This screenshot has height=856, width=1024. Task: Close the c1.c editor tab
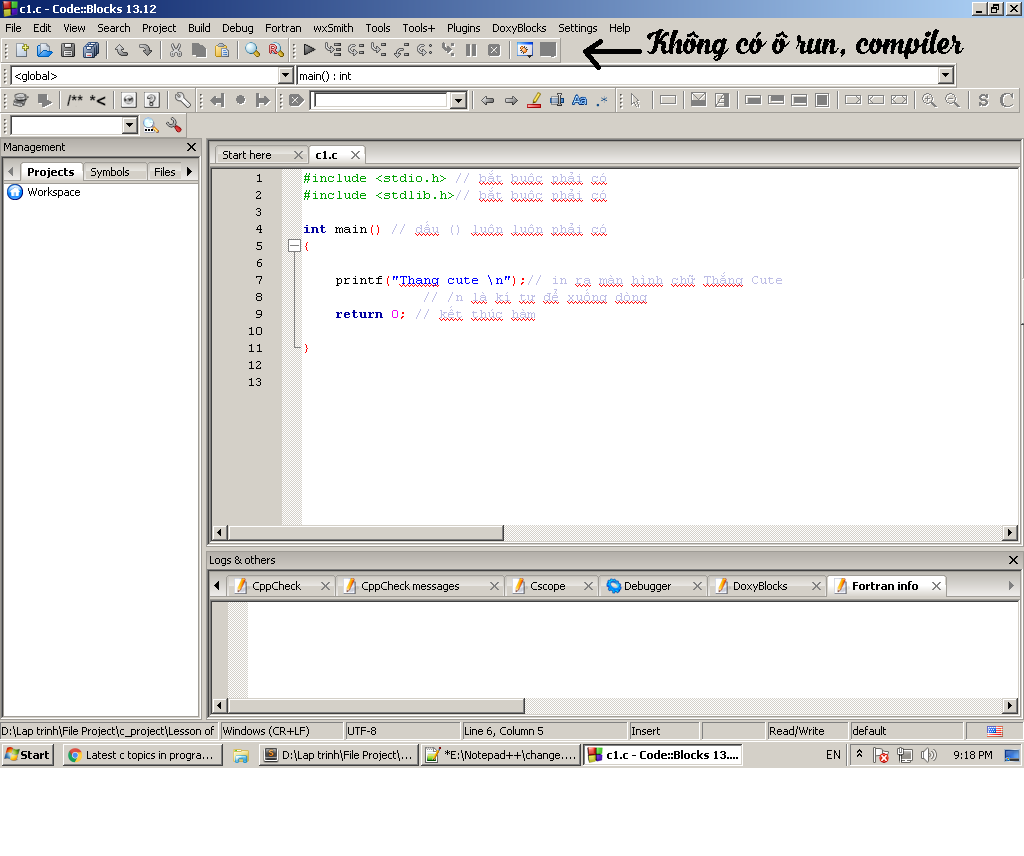[355, 155]
